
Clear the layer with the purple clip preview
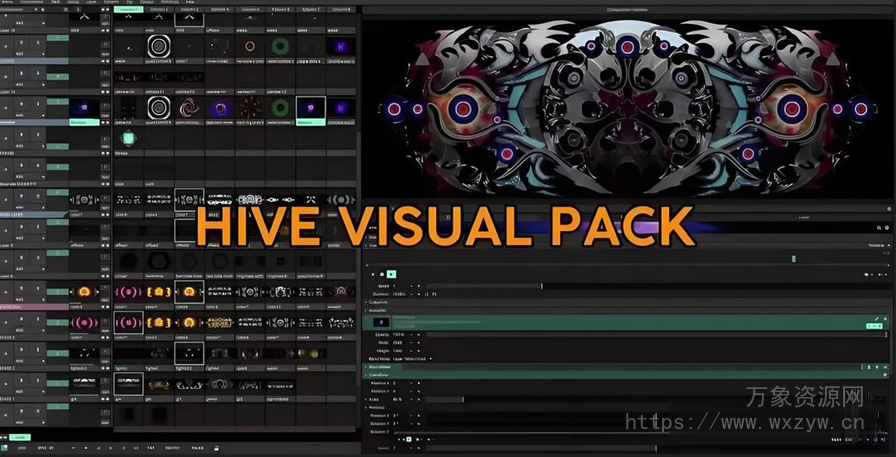[x=6, y=107]
